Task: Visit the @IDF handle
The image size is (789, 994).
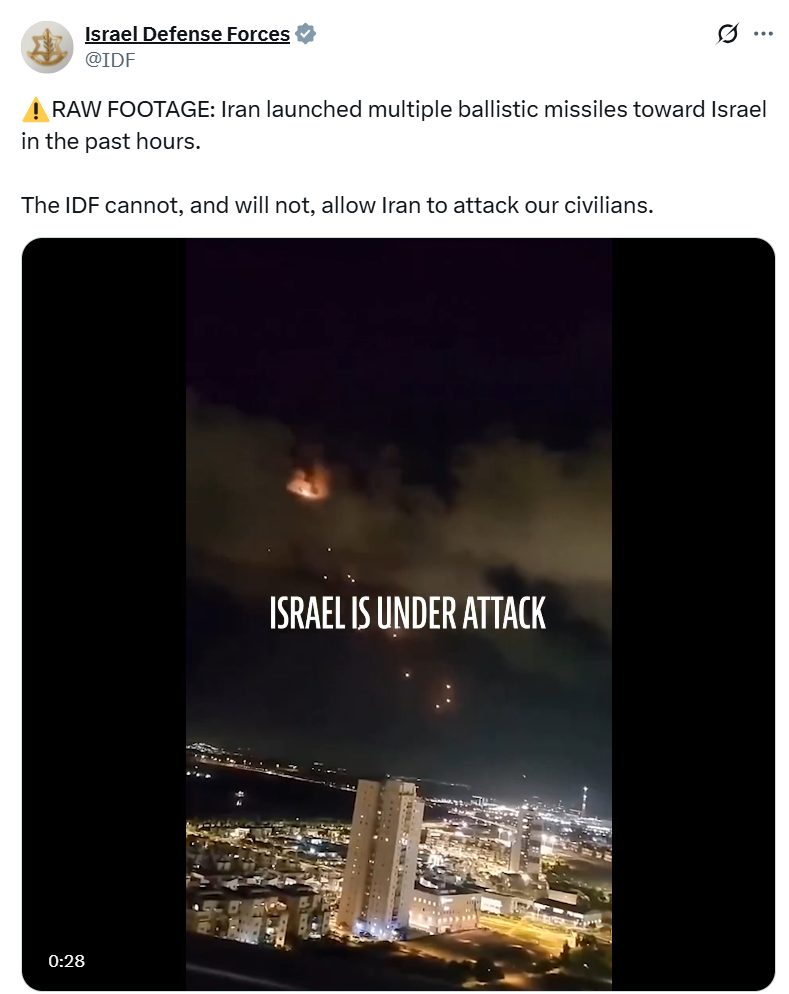Action: pyautogui.click(x=110, y=60)
